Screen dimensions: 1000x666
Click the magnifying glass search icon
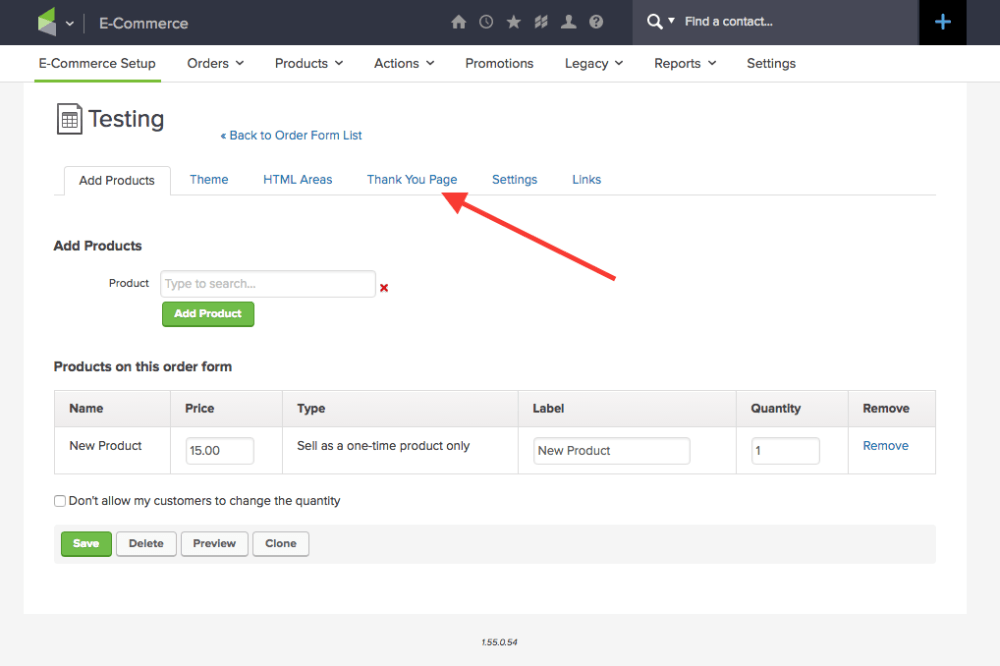pyautogui.click(x=654, y=22)
